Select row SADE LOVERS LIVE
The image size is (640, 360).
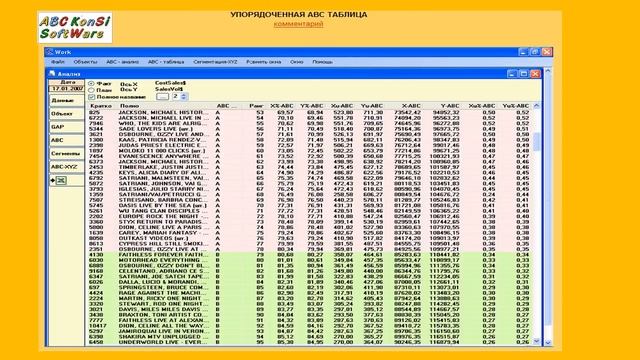[x=308, y=129]
